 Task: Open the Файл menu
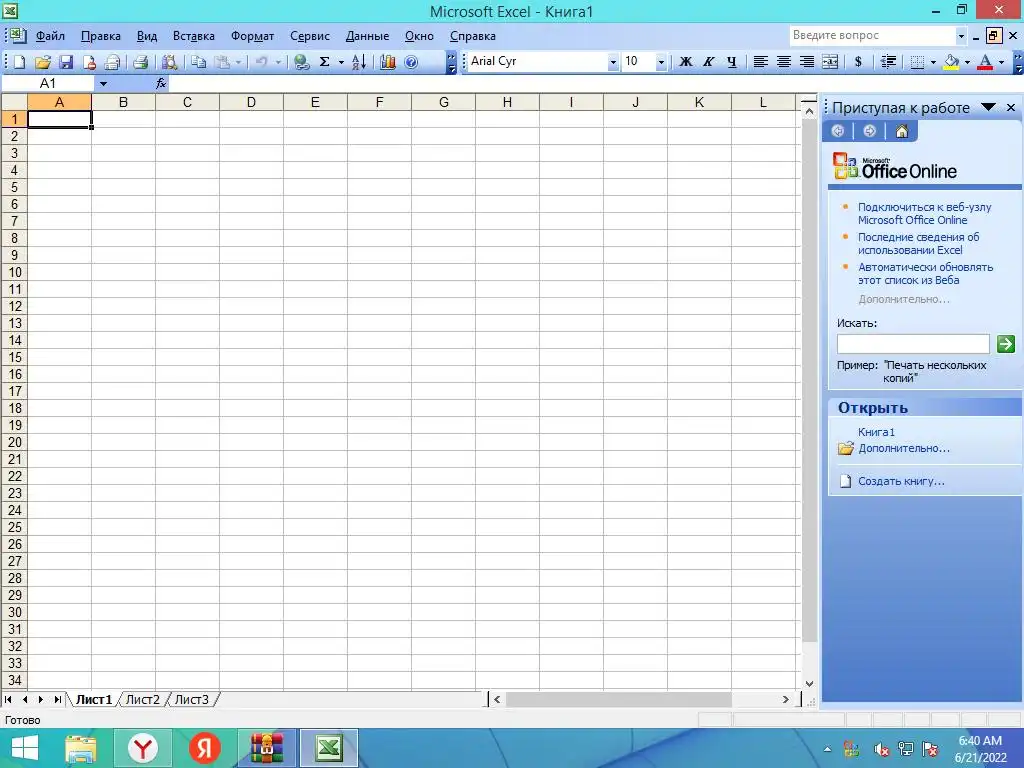[50, 36]
